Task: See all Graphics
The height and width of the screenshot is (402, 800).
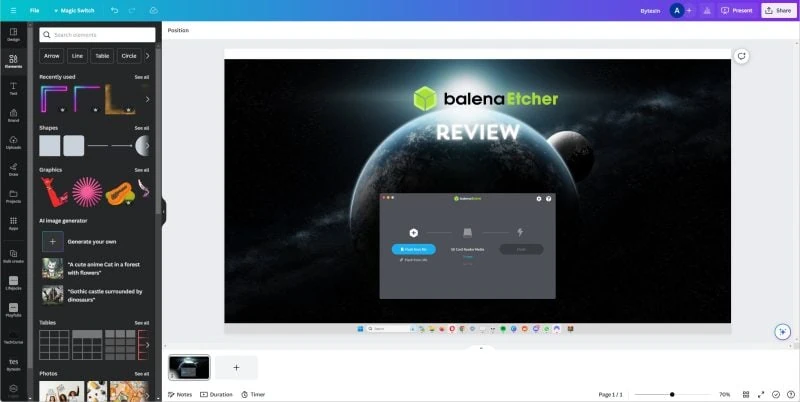Action: pos(142,170)
